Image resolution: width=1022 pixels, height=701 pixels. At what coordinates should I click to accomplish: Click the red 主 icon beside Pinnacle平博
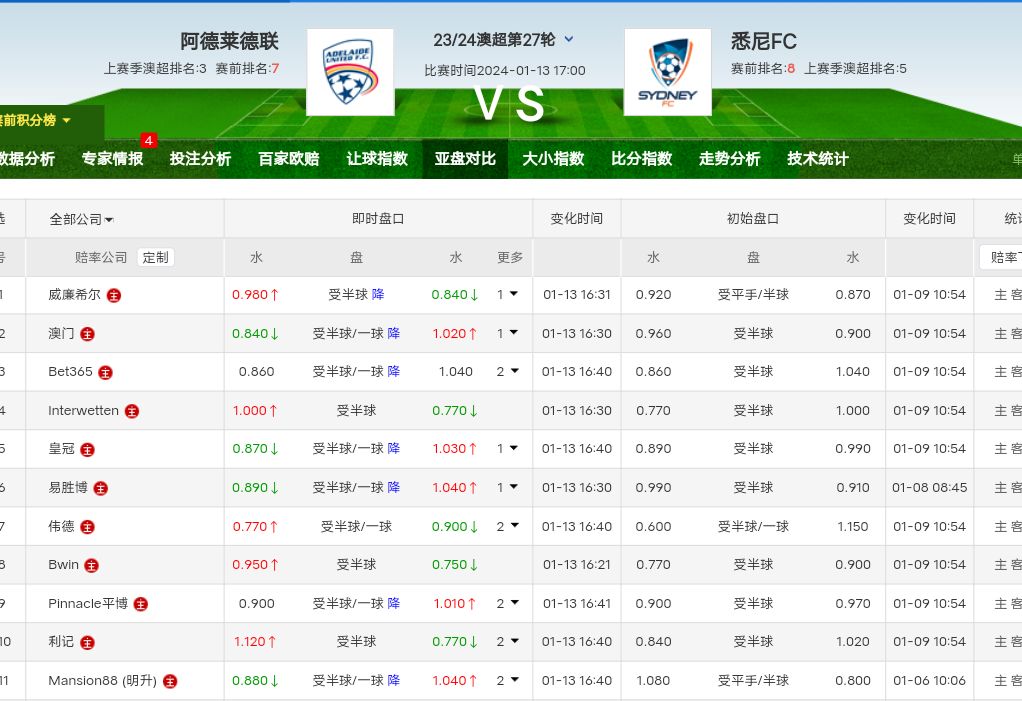(141, 604)
